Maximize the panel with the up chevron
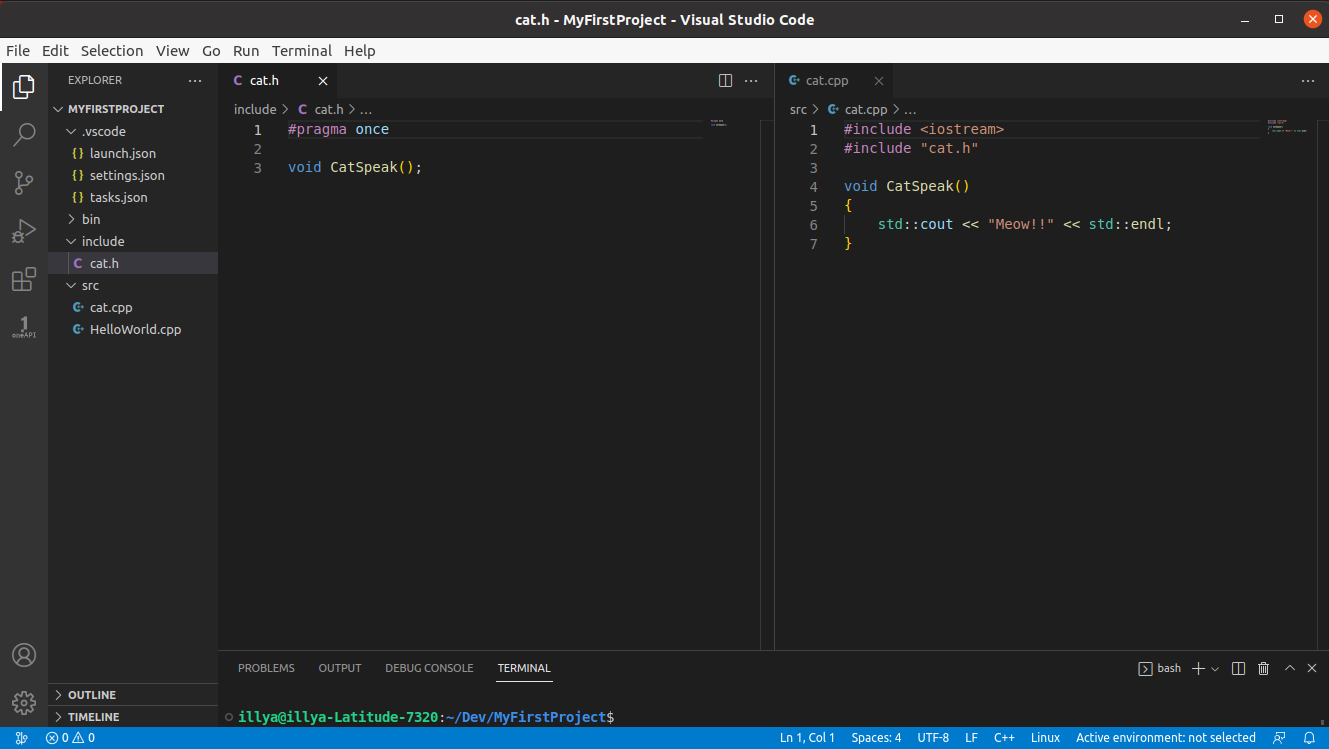The image size is (1329, 749). click(x=1289, y=668)
